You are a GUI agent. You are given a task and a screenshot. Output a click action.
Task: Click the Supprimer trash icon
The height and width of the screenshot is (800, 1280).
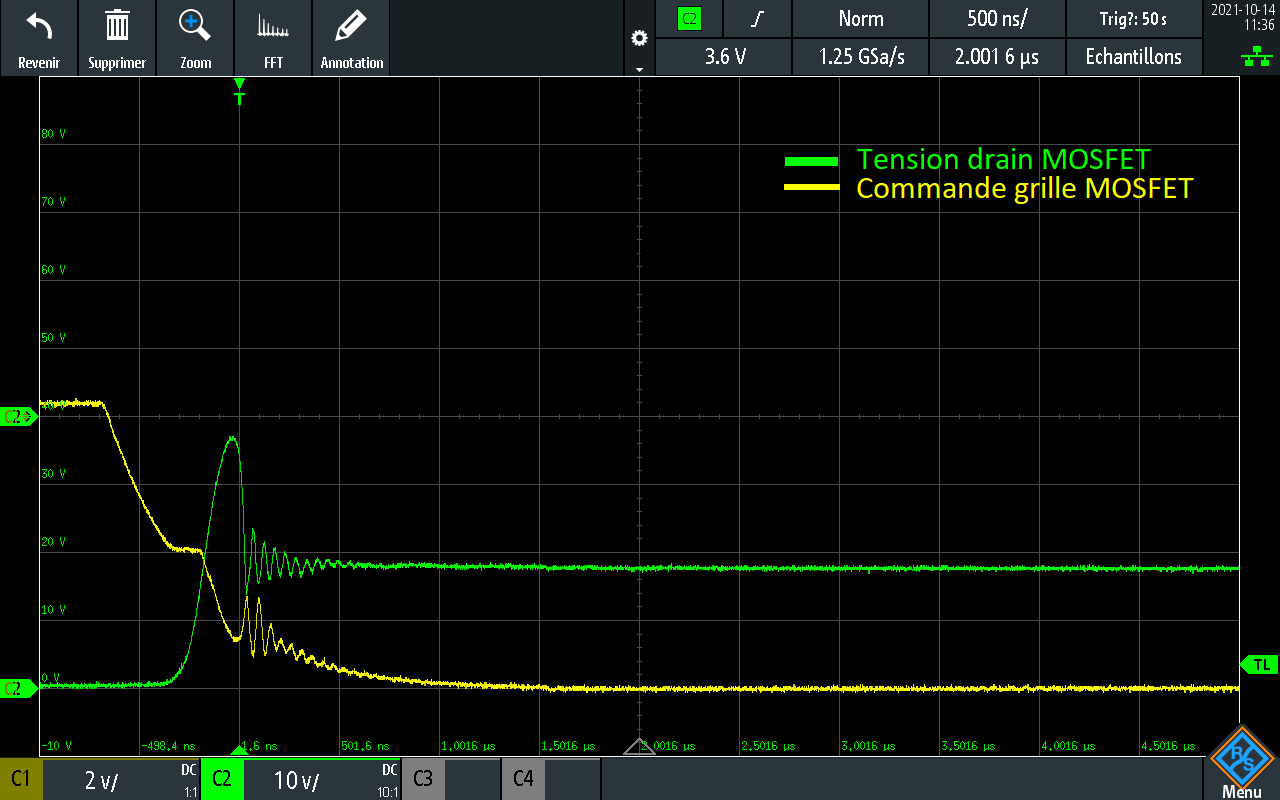pyautogui.click(x=117, y=25)
